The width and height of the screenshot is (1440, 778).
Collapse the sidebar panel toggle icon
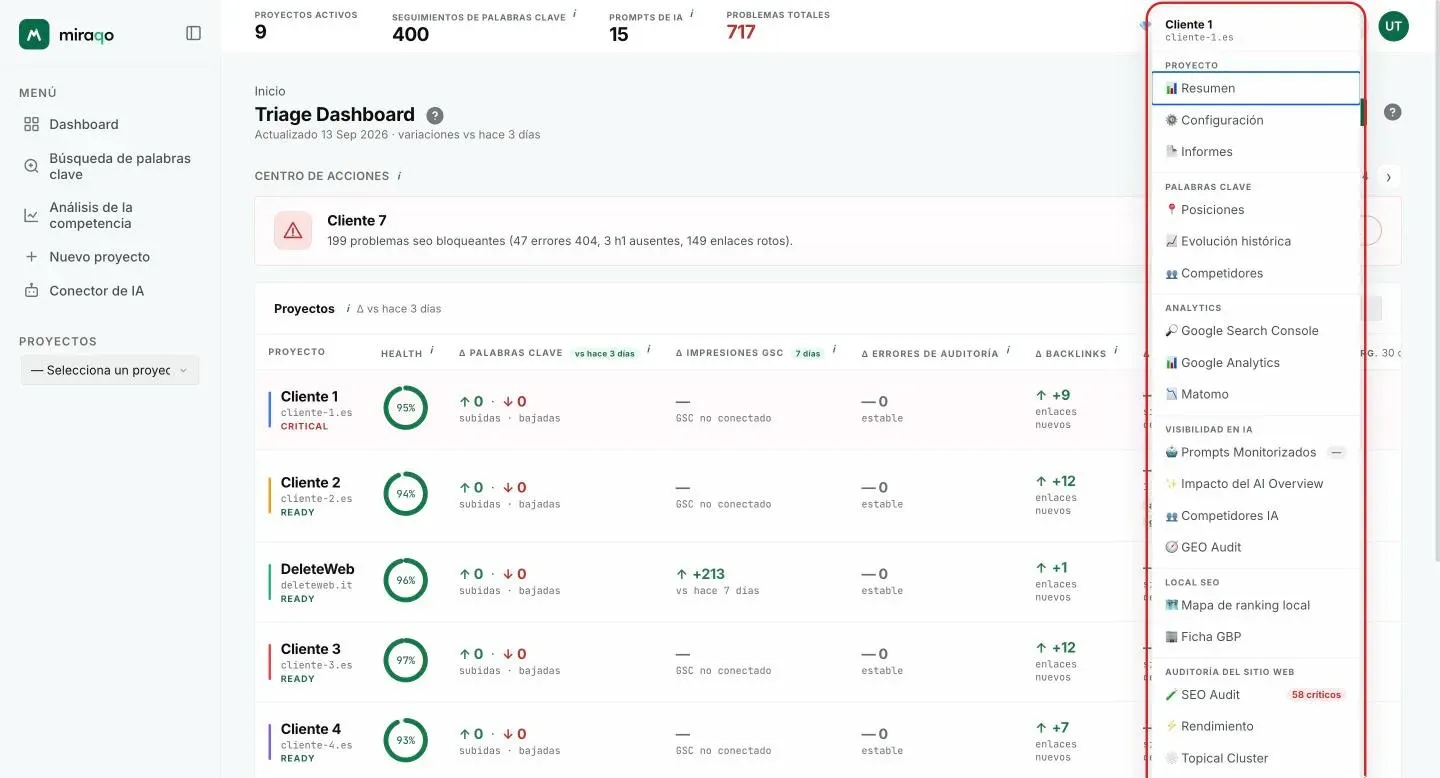(194, 33)
